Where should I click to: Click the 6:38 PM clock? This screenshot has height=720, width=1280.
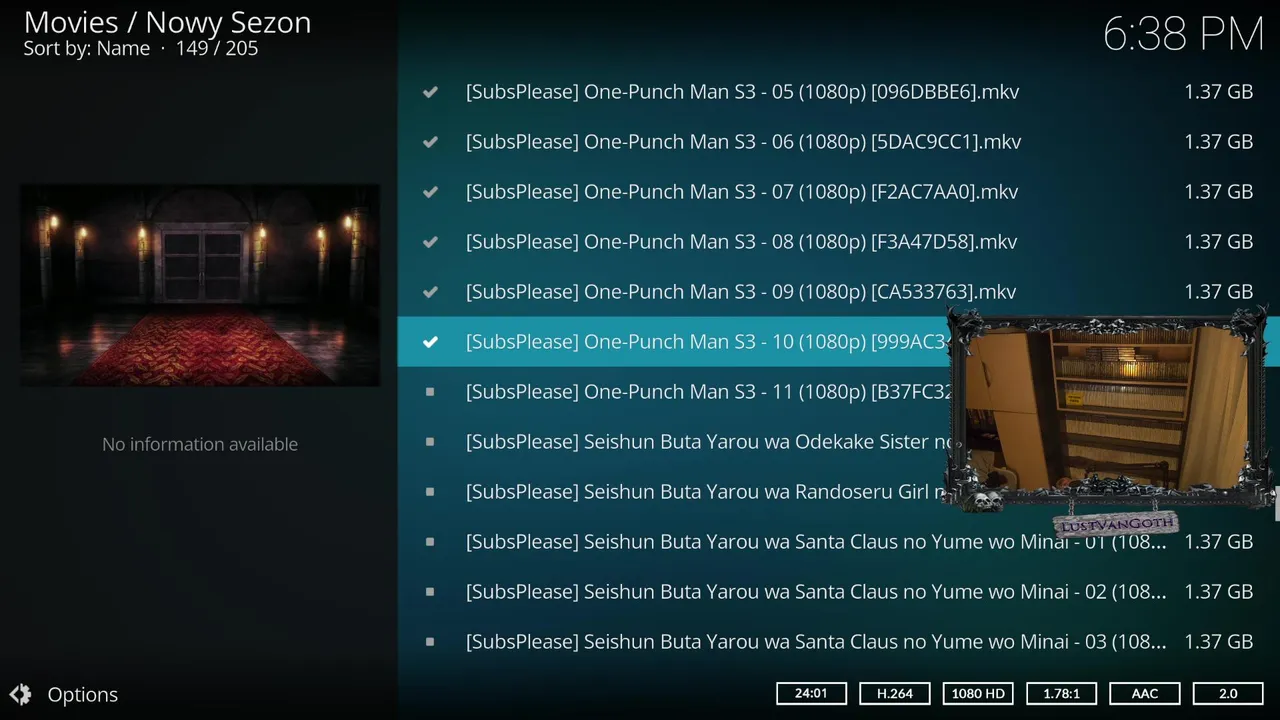click(1184, 34)
